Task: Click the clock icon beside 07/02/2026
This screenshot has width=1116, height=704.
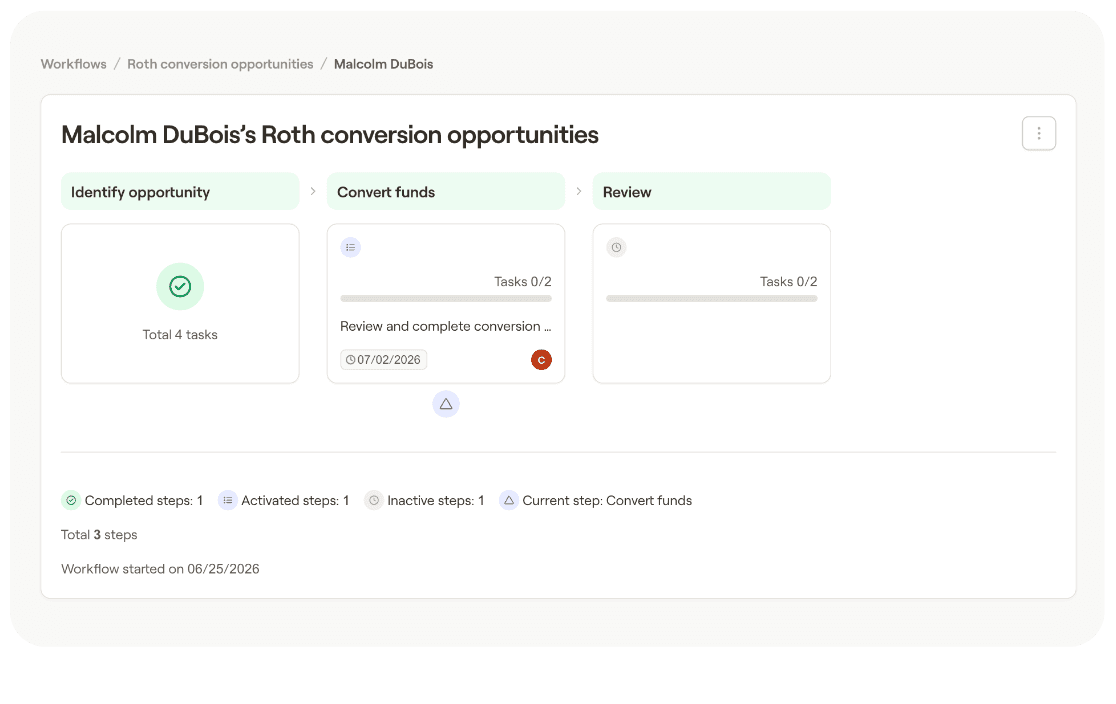Action: [x=350, y=359]
